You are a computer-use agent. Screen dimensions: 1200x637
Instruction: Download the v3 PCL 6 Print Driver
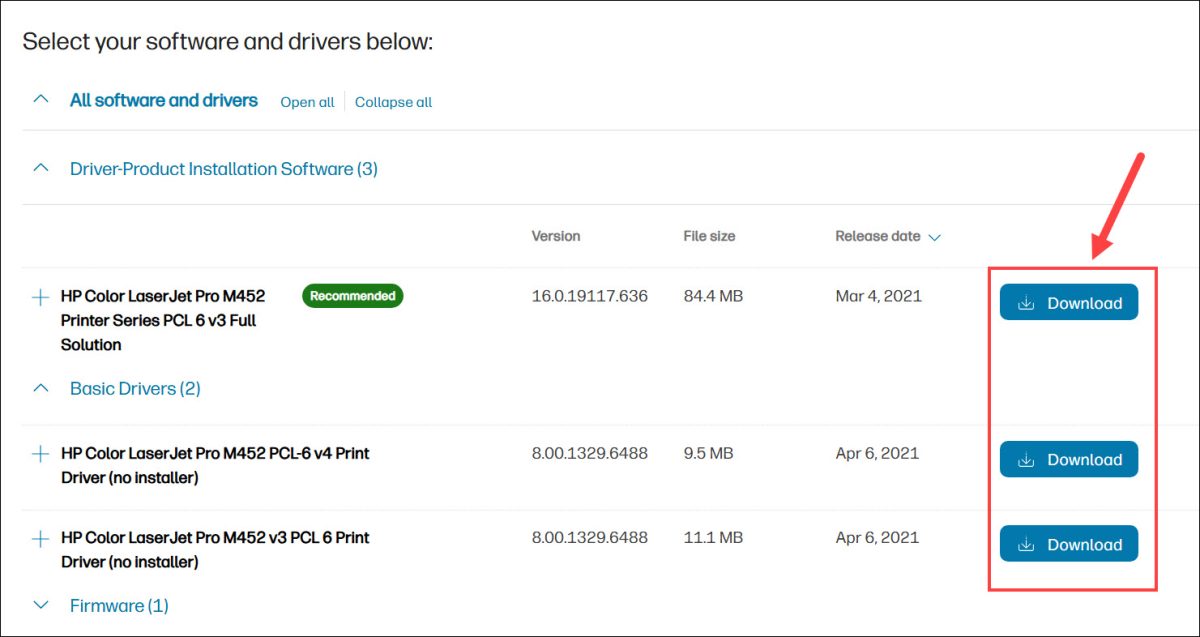coord(1069,543)
